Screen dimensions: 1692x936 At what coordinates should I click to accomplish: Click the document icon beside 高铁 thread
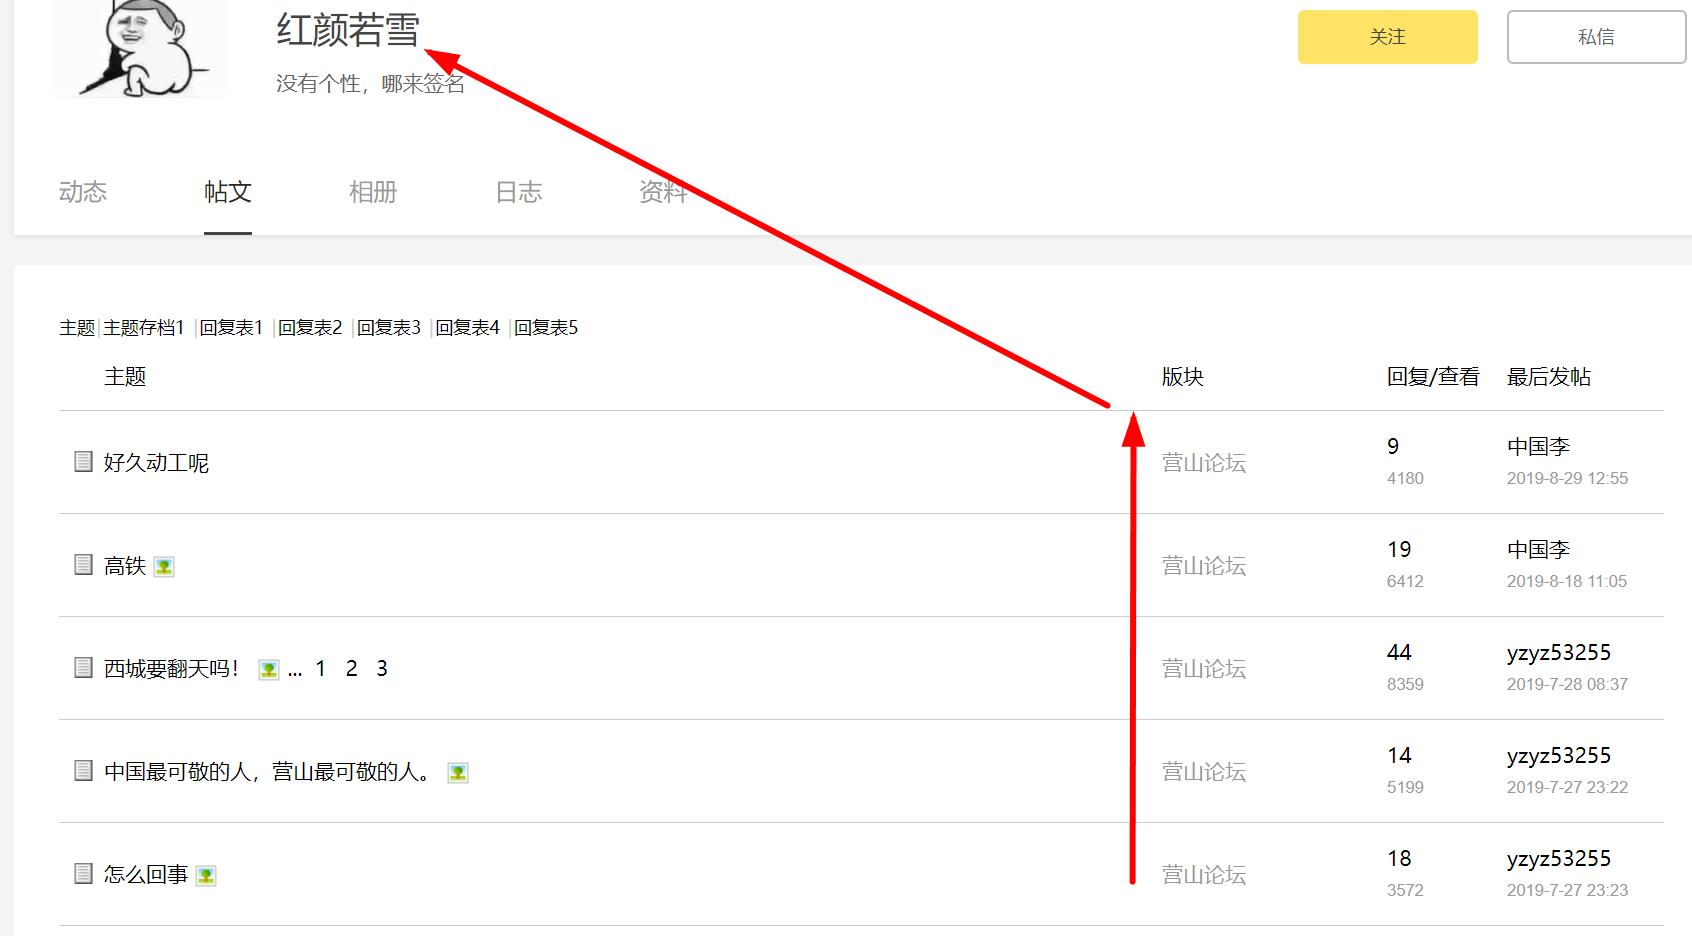(x=84, y=565)
